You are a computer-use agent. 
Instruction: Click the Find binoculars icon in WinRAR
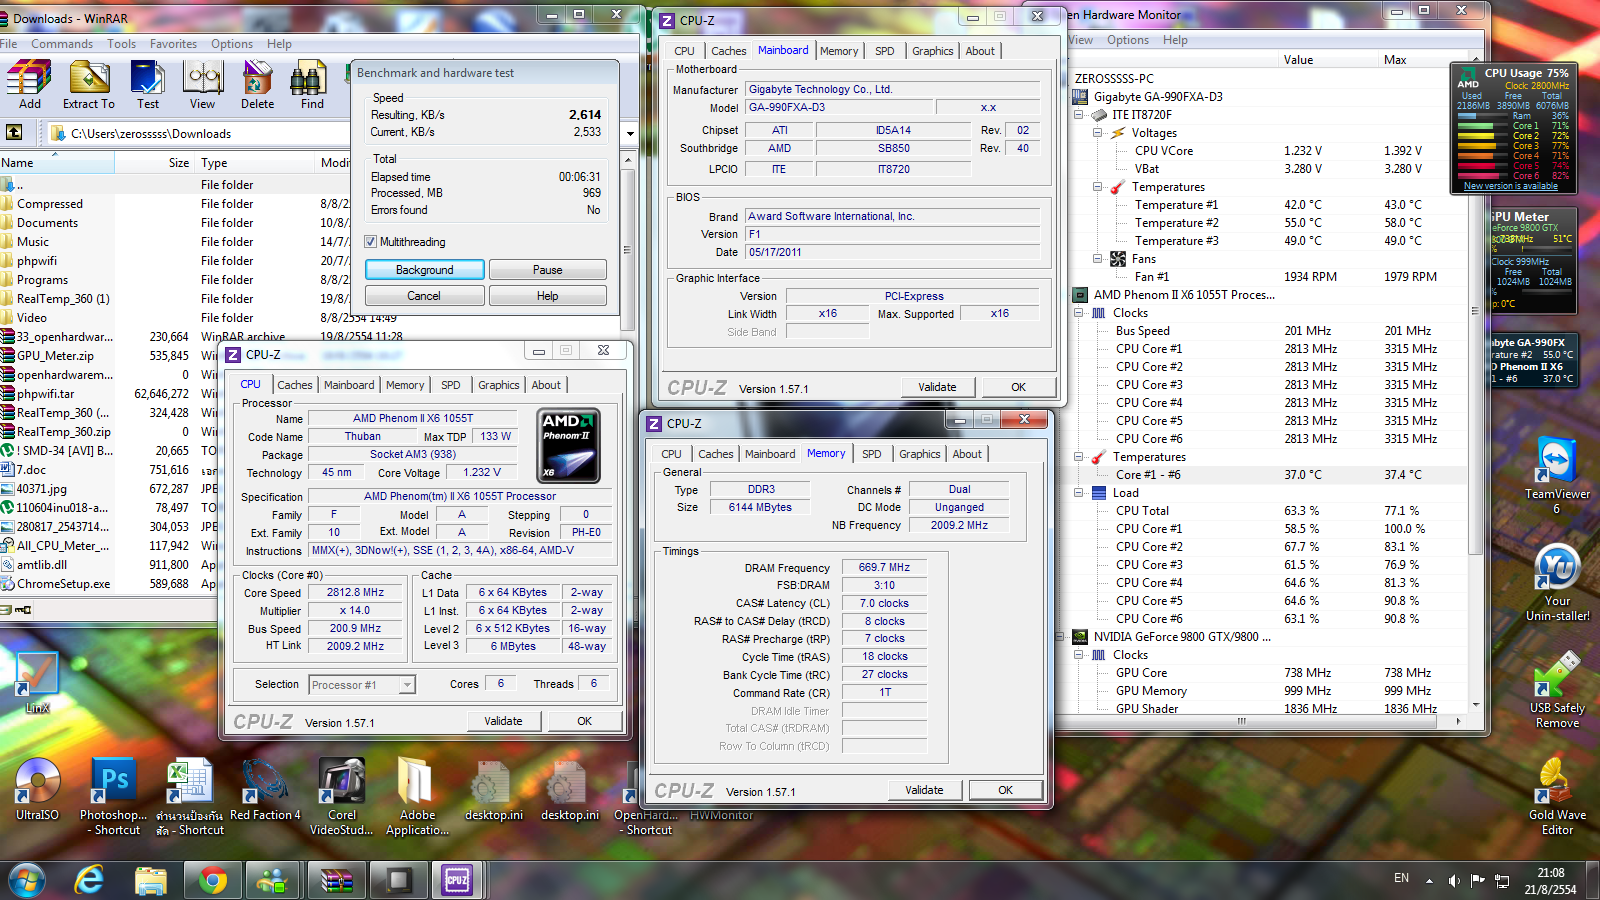tap(312, 84)
